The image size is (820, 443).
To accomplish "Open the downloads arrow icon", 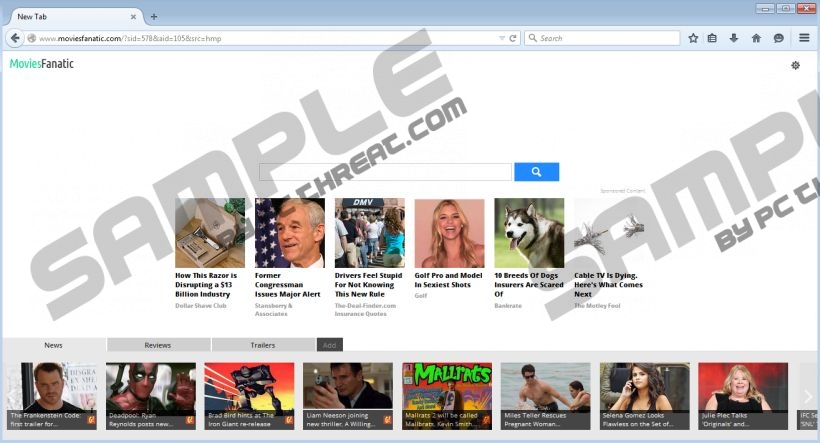I will (734, 38).
